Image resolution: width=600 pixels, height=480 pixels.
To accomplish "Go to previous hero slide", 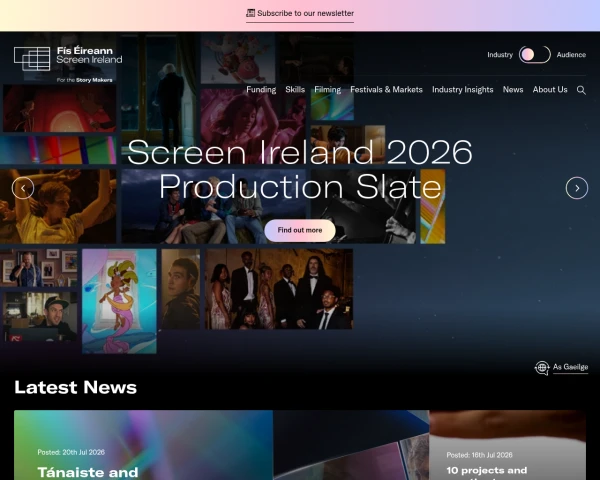I will click(x=23, y=188).
